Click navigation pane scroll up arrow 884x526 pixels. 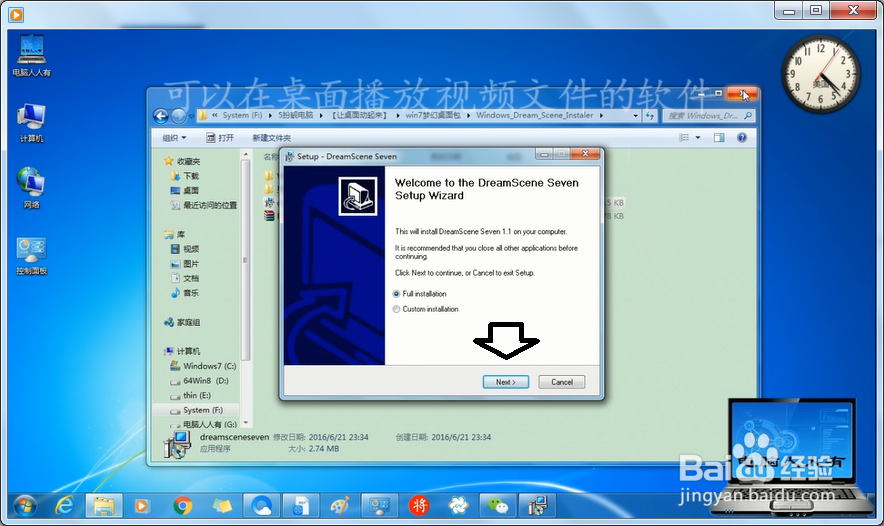pyautogui.click(x=245, y=154)
